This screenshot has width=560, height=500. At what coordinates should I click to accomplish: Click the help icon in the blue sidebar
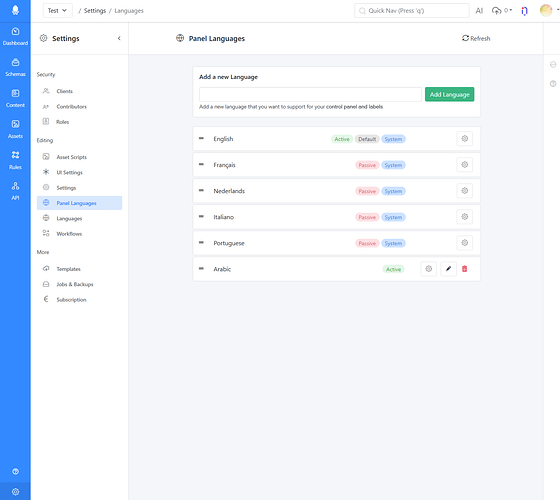tap(15, 471)
